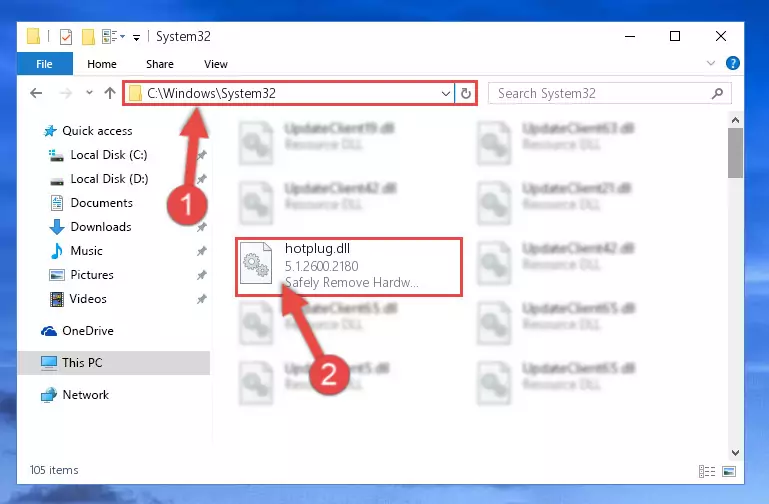Open the Explorer Help icon

click(733, 63)
